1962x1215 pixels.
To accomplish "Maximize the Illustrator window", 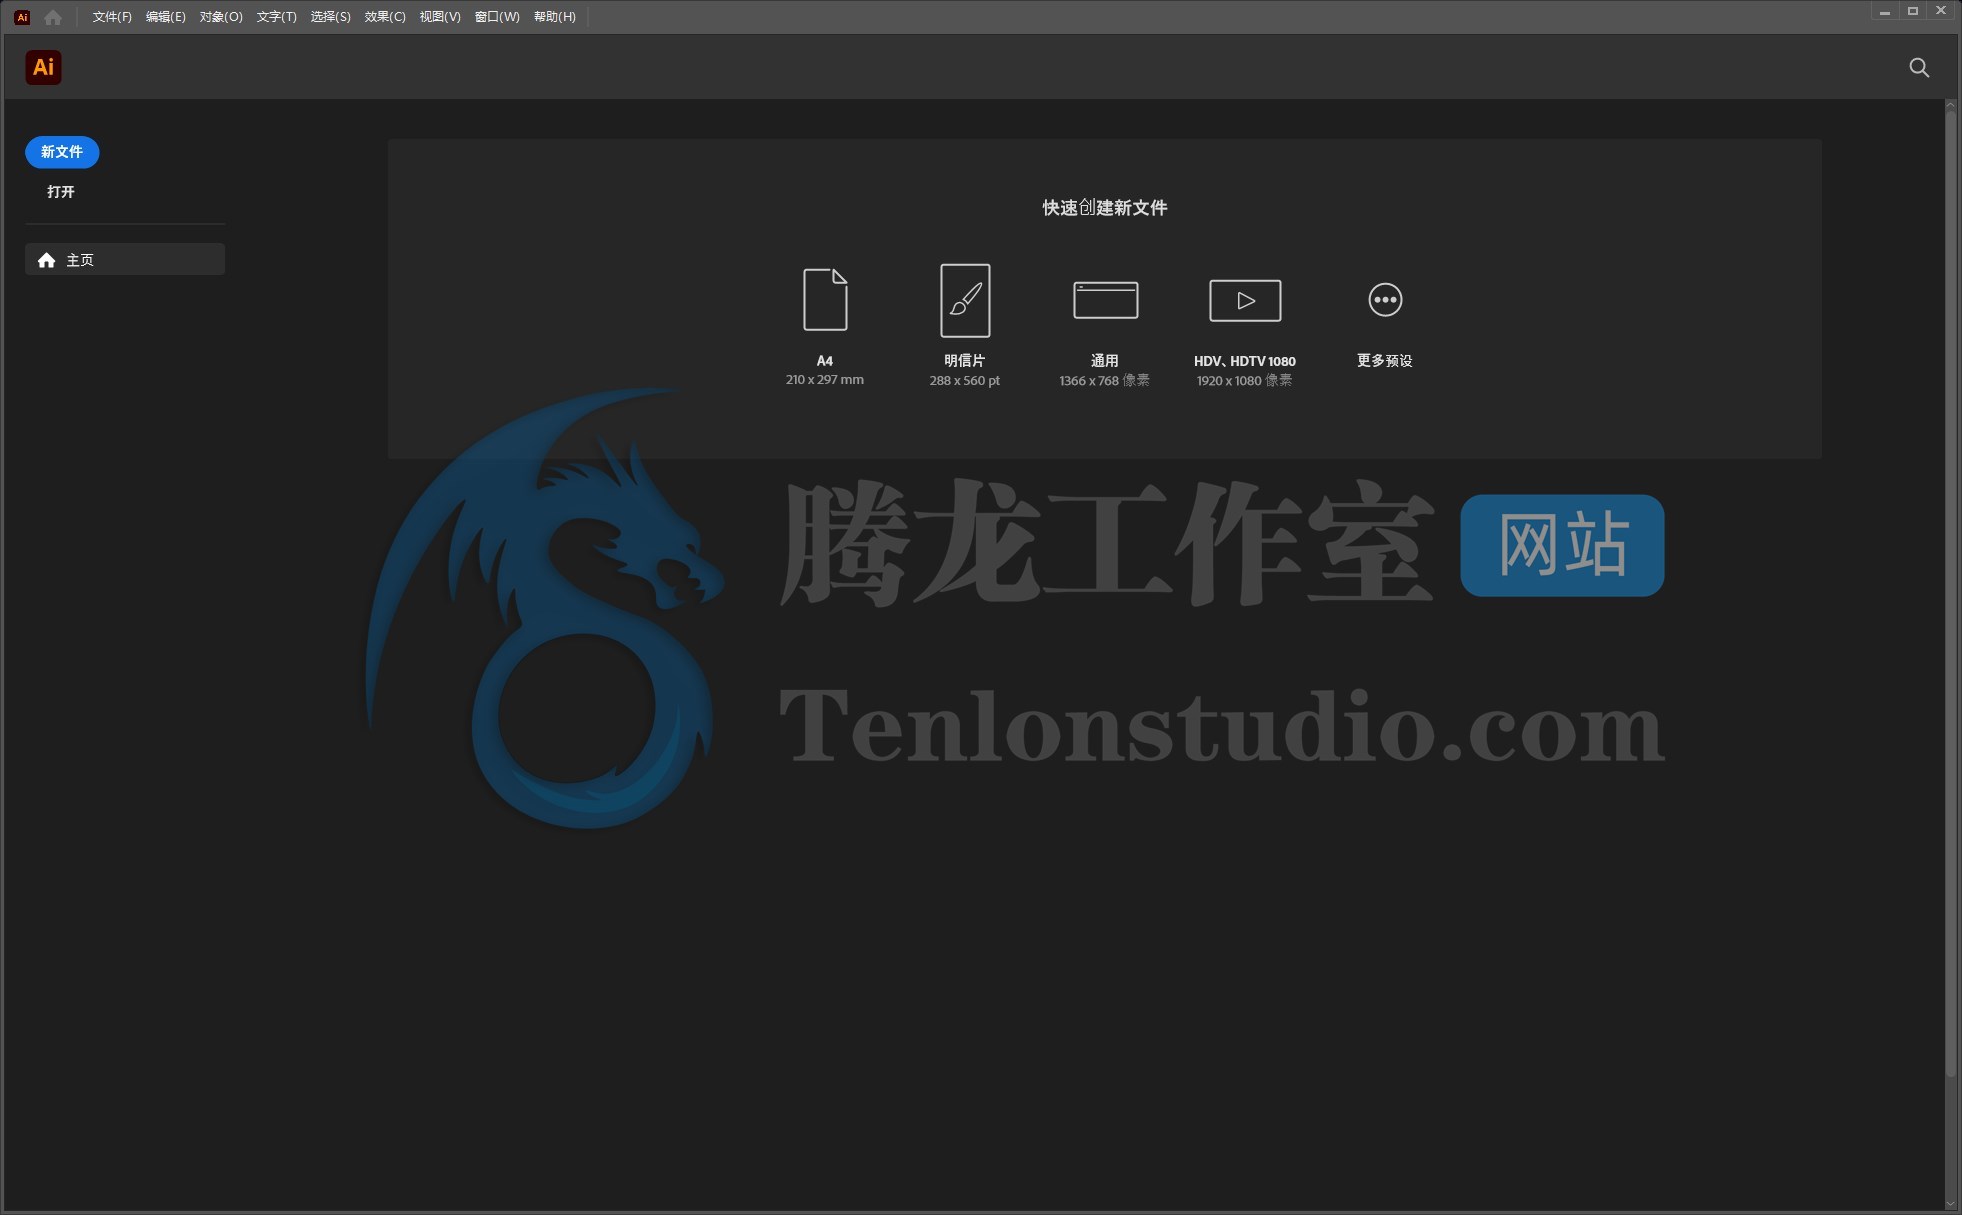I will (1913, 11).
